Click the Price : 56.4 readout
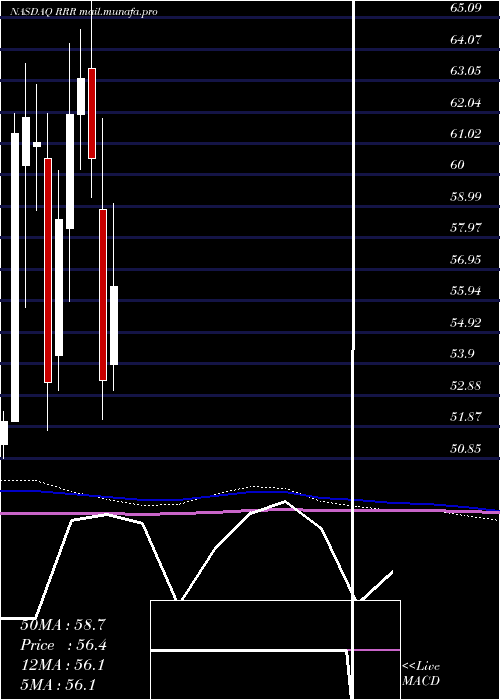500x700 pixels. (x=63, y=645)
